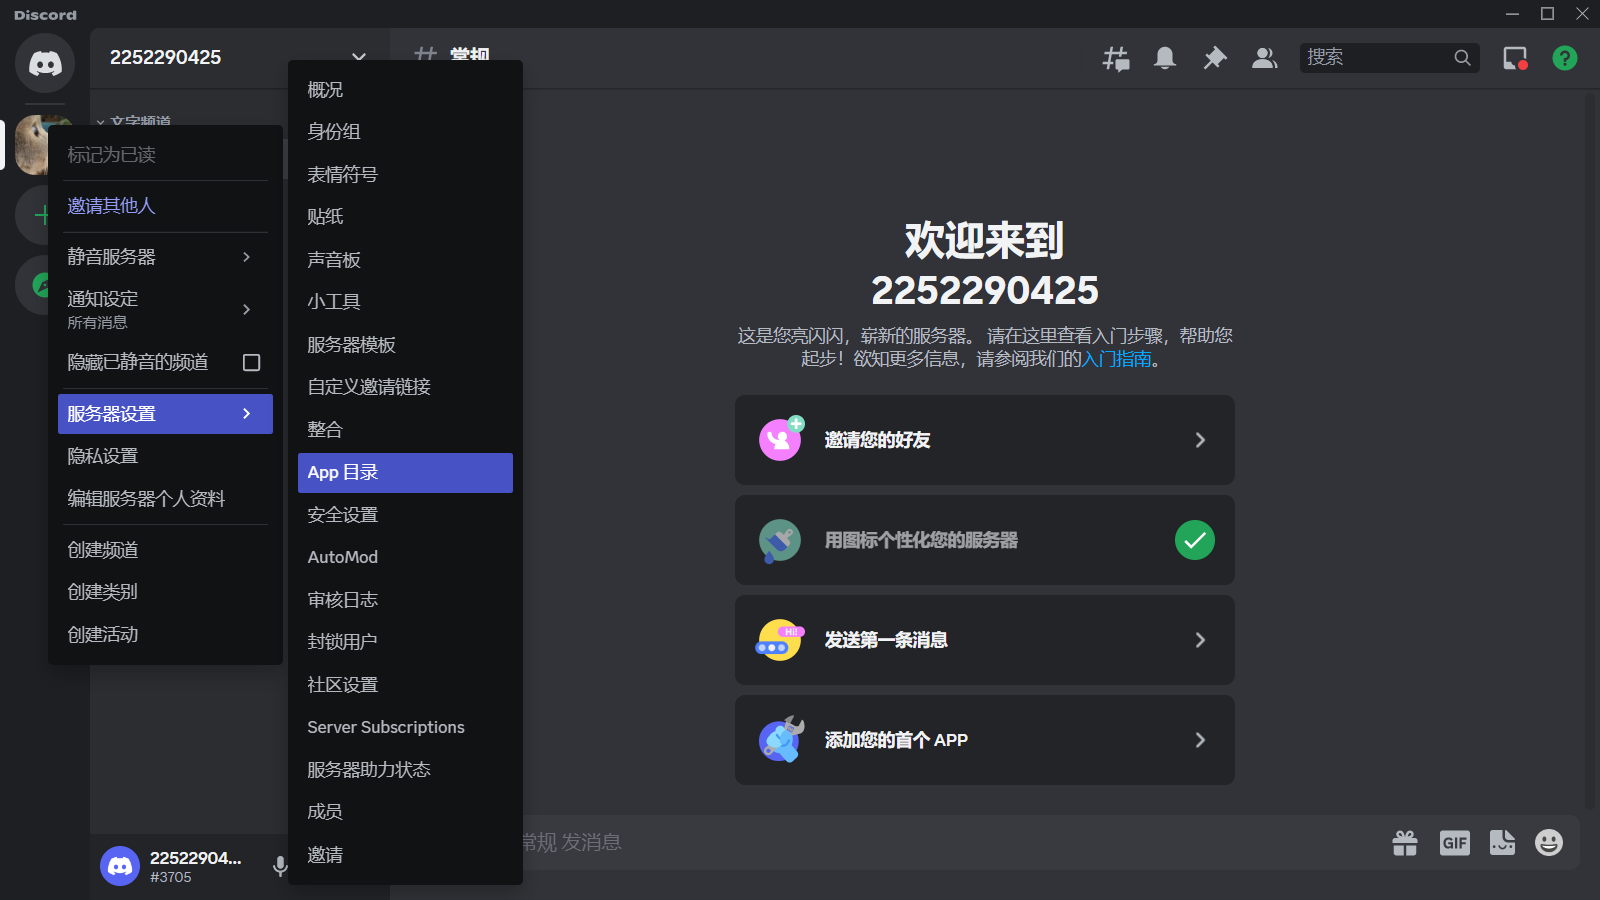Expand the 静音服务器 submenu arrow
This screenshot has height=900, width=1600.
pyautogui.click(x=247, y=257)
